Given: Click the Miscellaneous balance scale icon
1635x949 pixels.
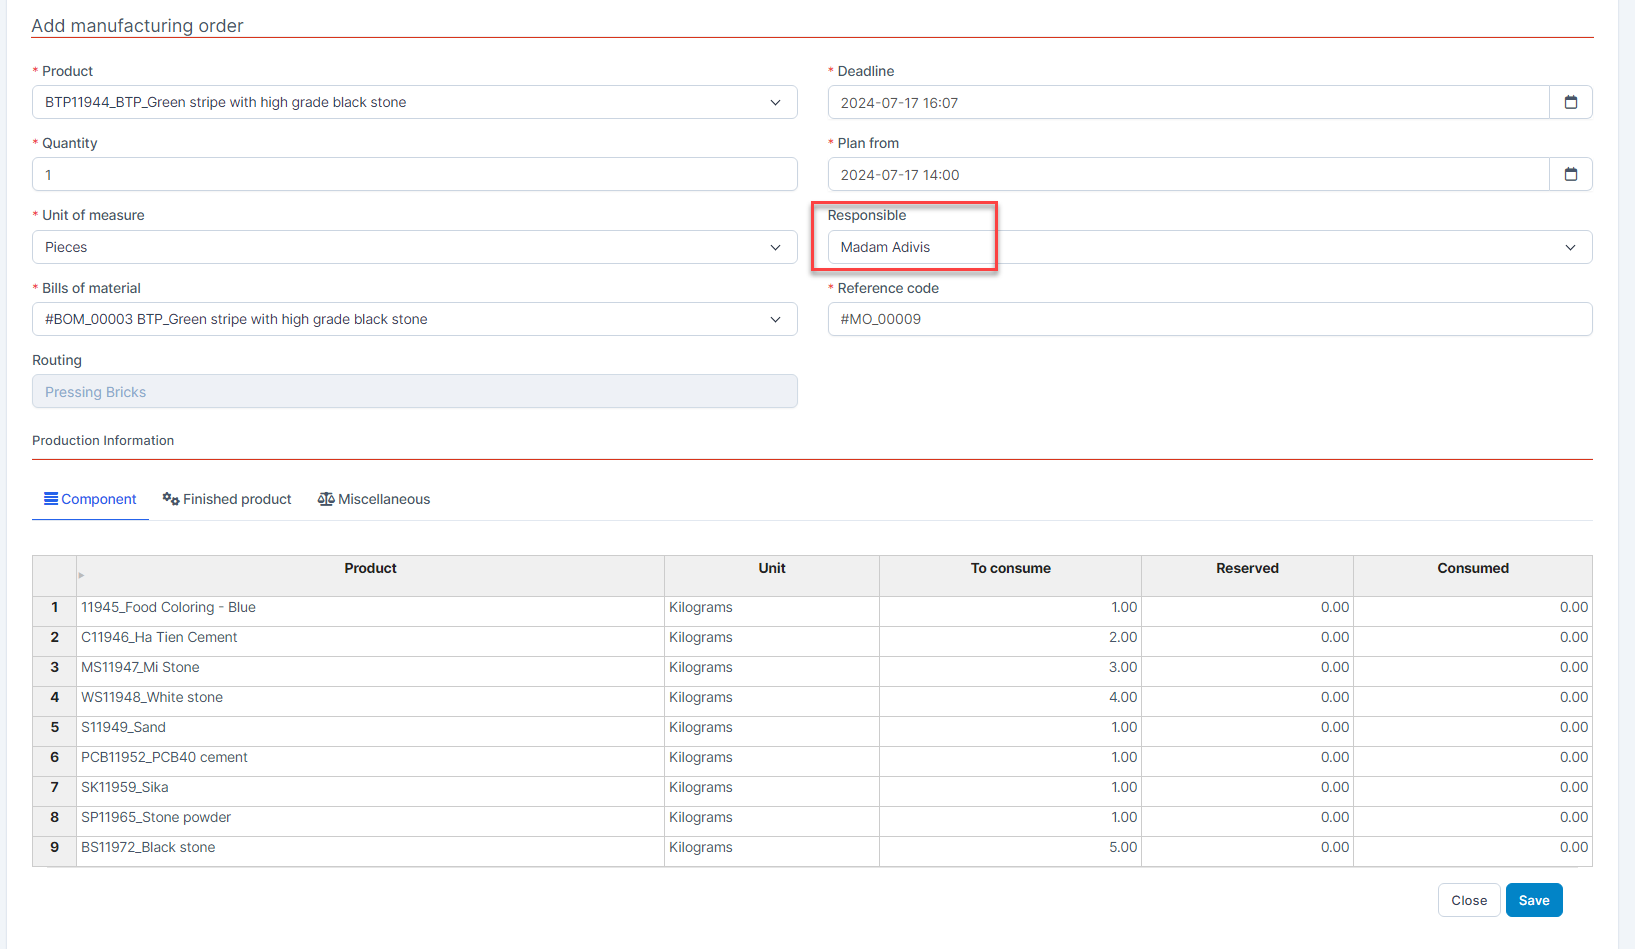Looking at the screenshot, I should (x=326, y=499).
